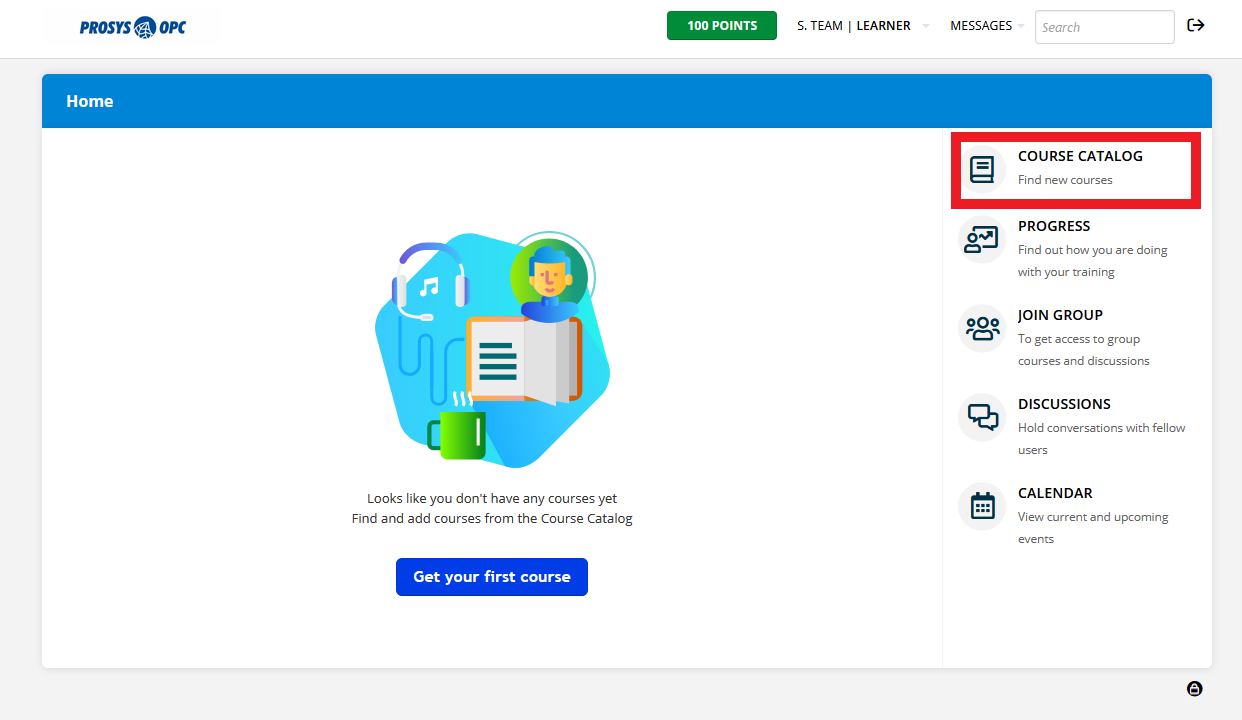Click the Discussions chat bubbles icon
Viewport: 1242px width, 720px height.
click(x=982, y=417)
